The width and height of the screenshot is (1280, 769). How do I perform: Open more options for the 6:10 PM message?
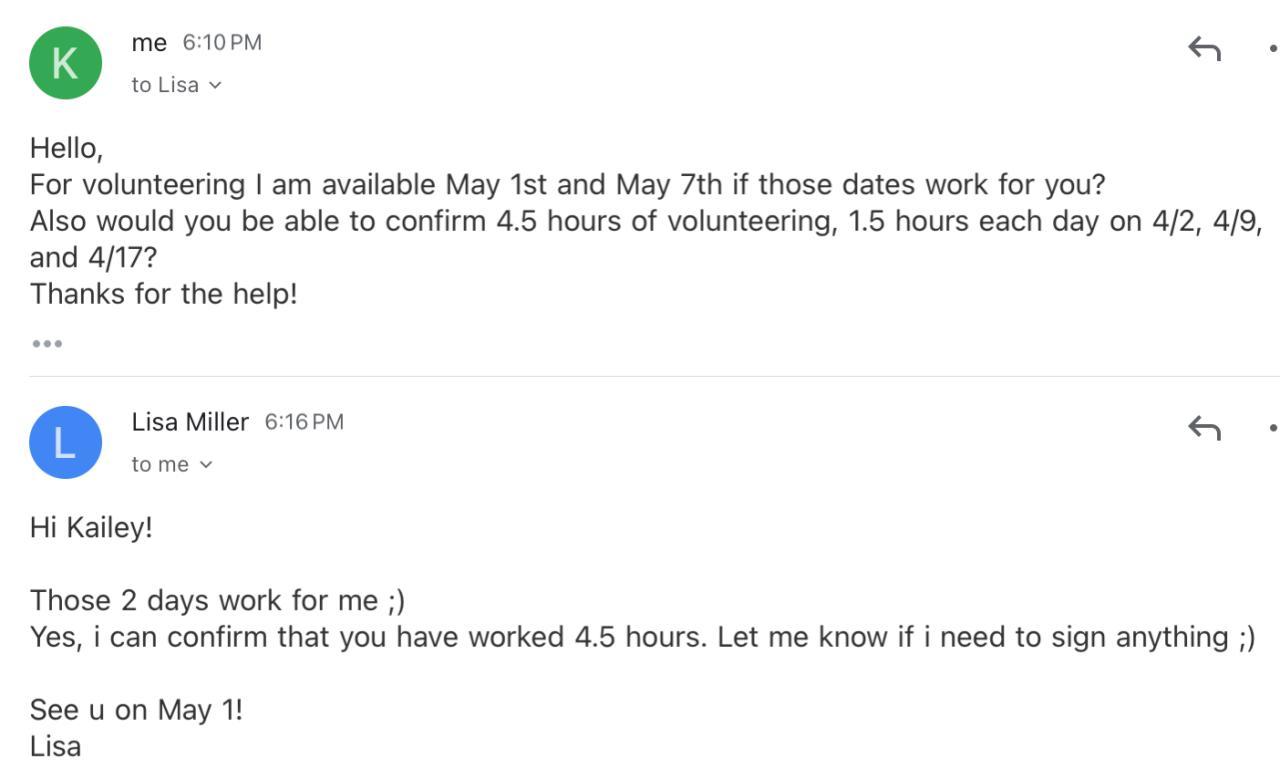1273,48
